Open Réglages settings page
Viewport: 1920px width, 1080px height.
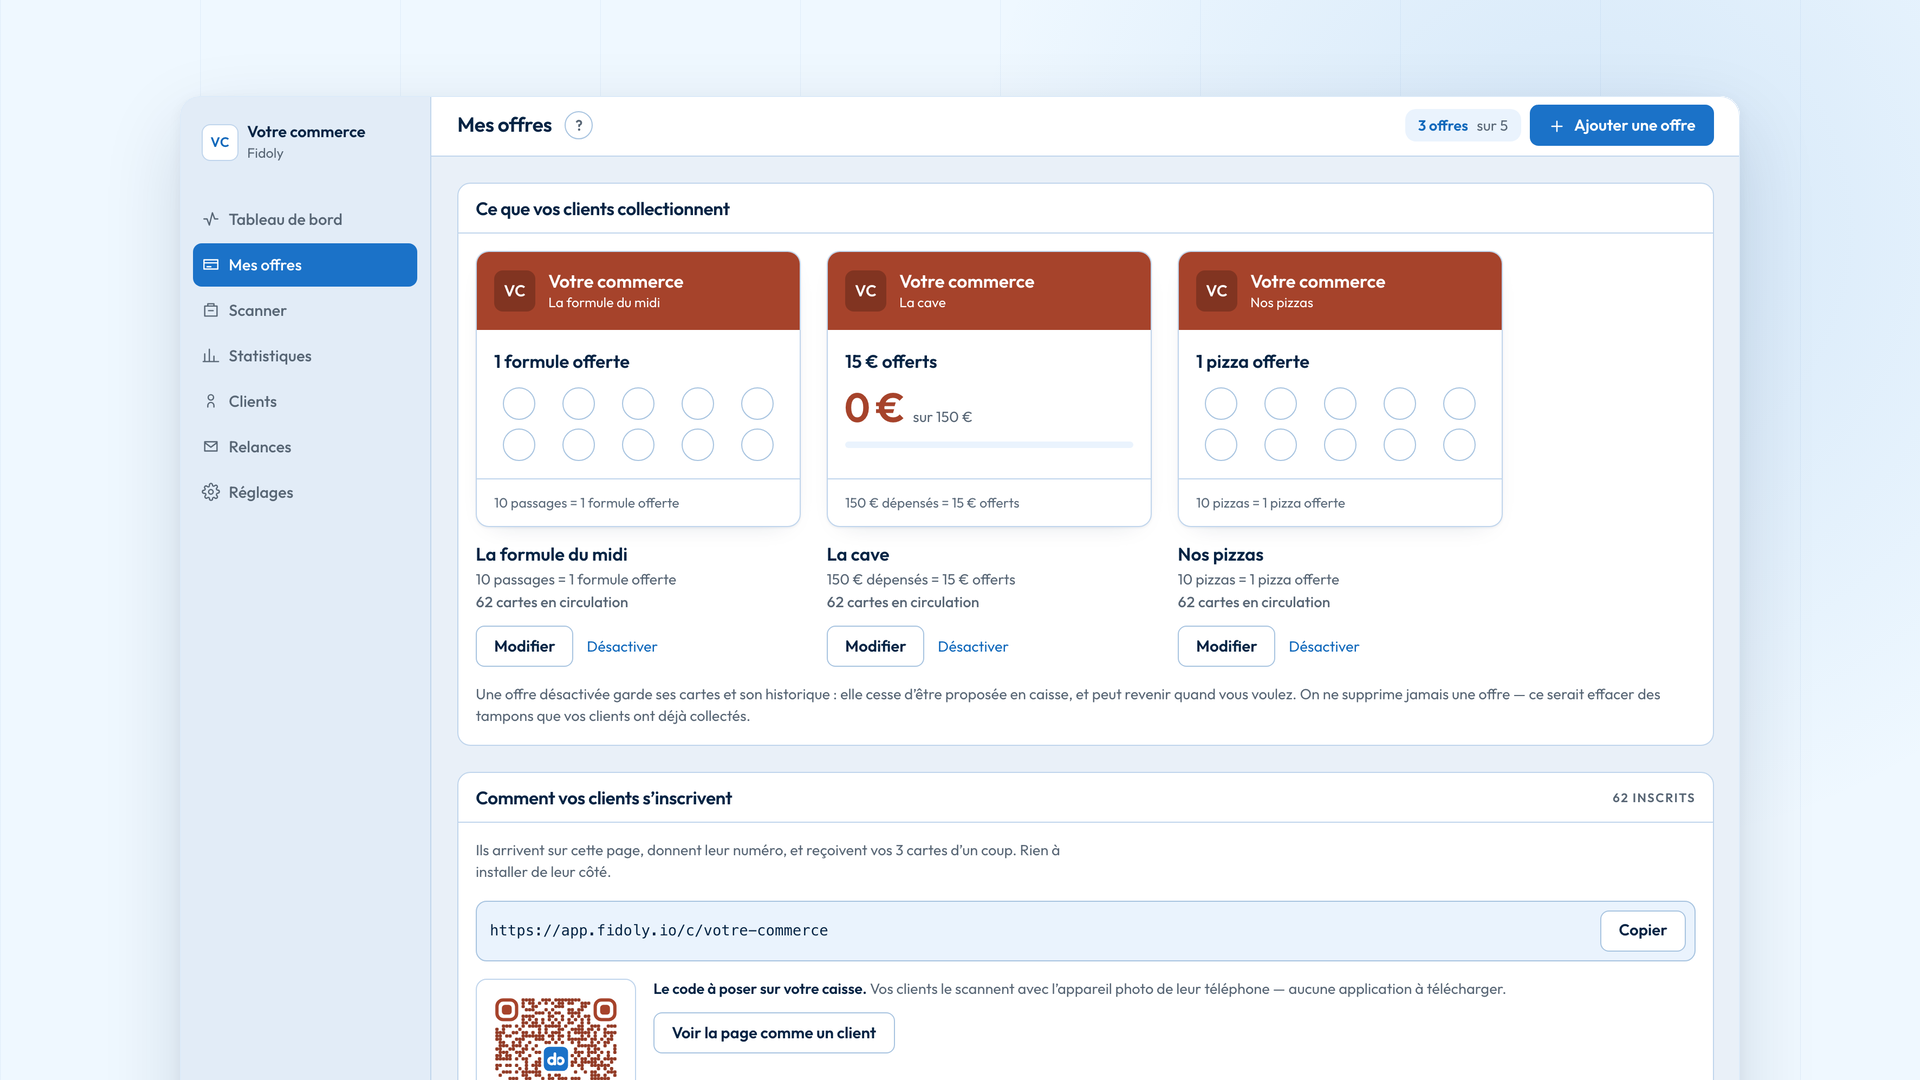pos(305,492)
